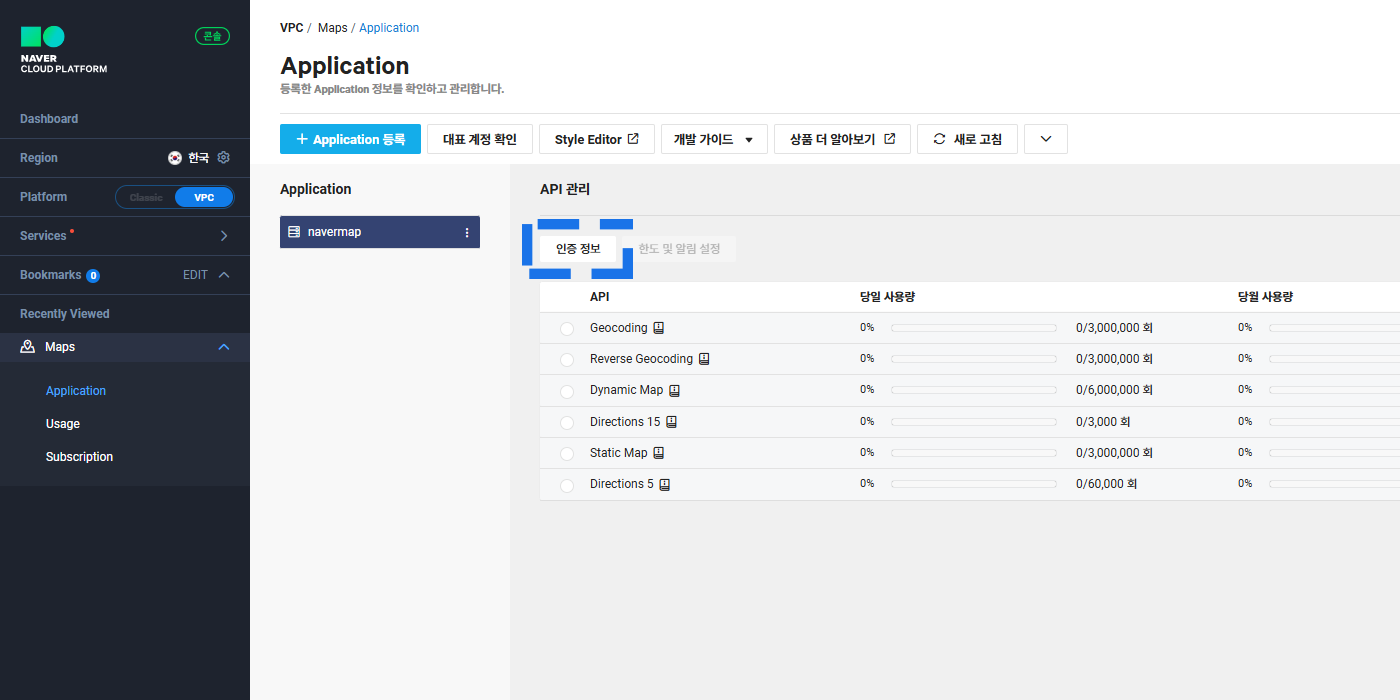Click the Reverse Geocoding API name
Screen dimensions: 1400x700
[641, 359]
